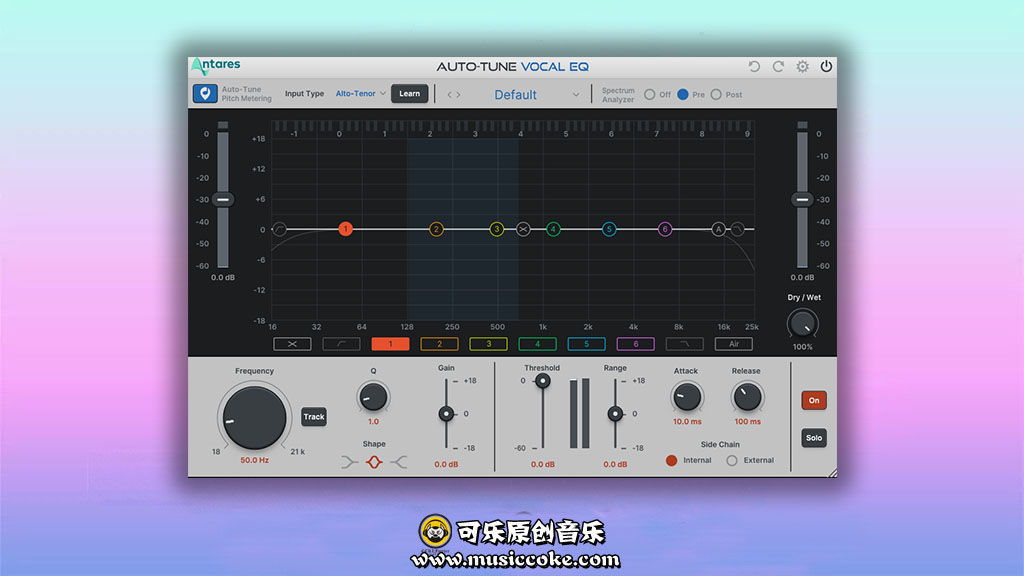Select band 5 node on the EQ graph
This screenshot has height=576, width=1024.
pyautogui.click(x=609, y=229)
